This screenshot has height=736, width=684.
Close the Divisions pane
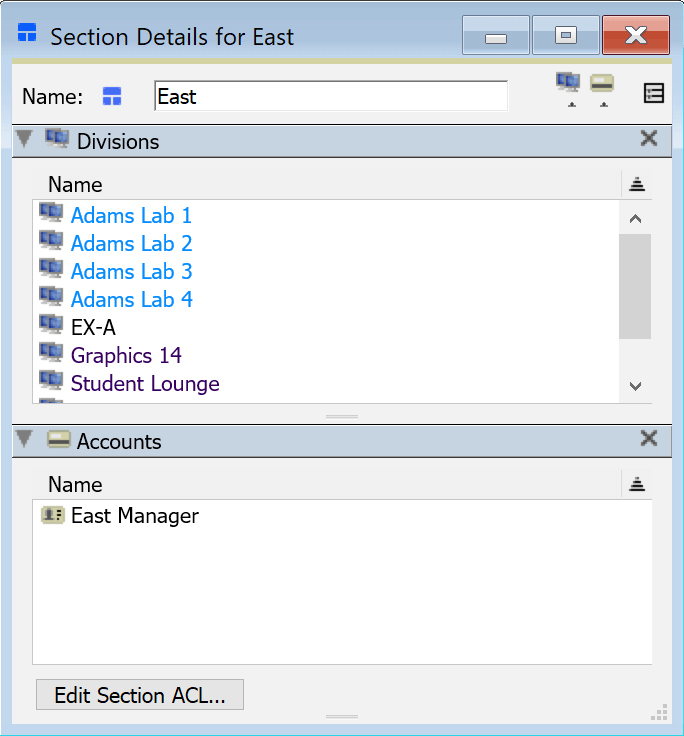pyautogui.click(x=649, y=139)
